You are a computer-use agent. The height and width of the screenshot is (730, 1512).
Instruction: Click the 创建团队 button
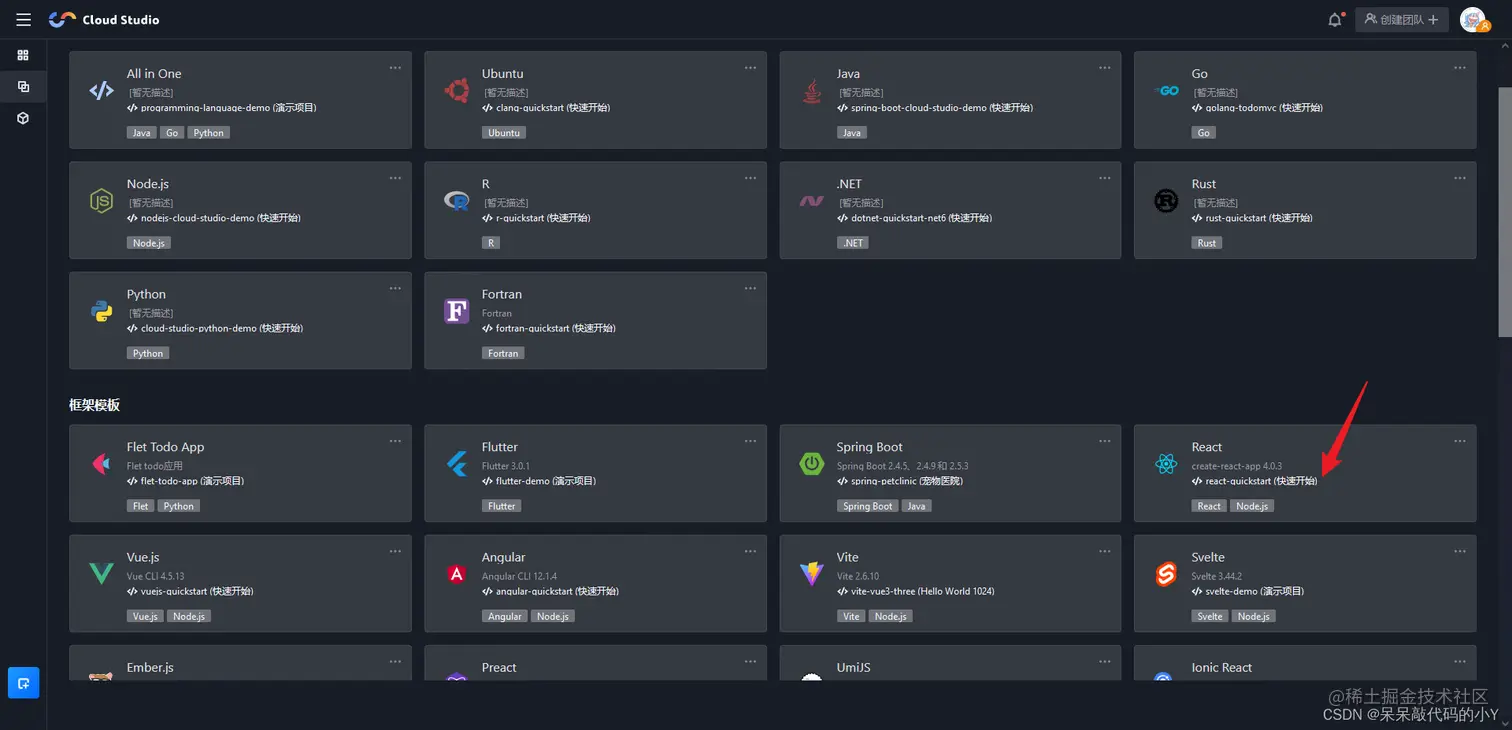(1402, 19)
